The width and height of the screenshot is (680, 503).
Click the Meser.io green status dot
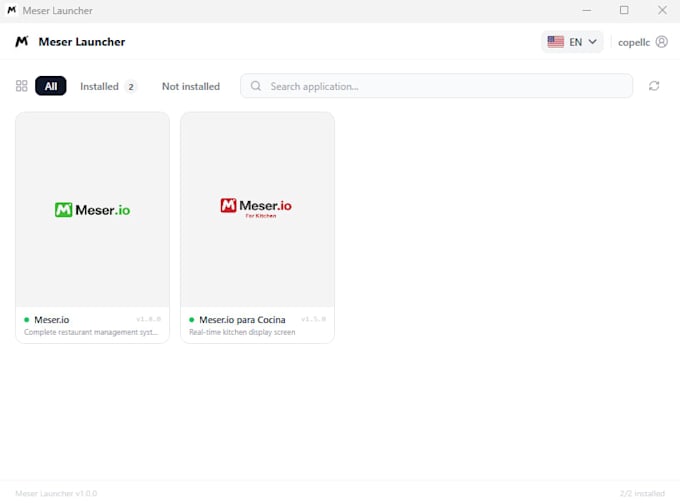(26, 320)
